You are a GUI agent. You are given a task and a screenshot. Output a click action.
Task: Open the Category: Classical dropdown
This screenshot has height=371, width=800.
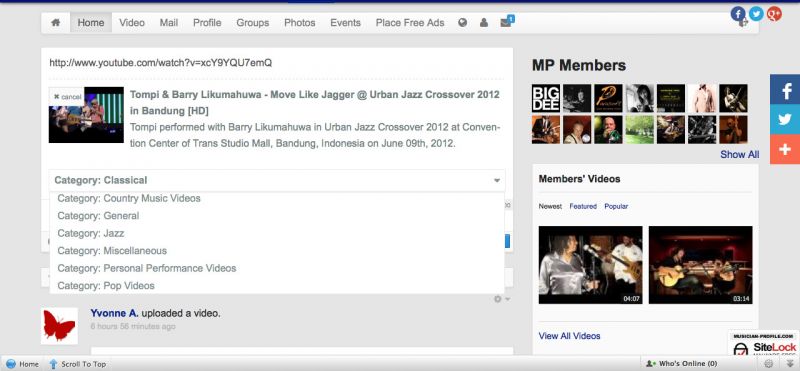point(277,180)
